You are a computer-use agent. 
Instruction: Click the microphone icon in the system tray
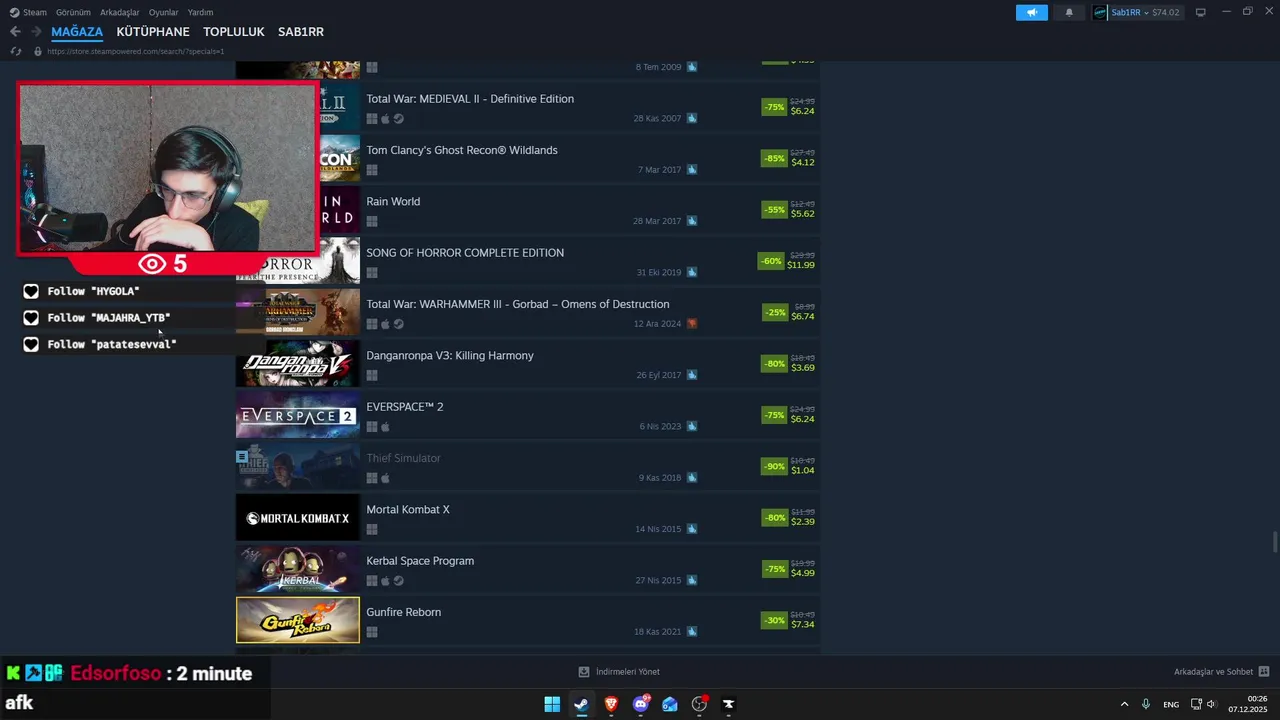tap(1146, 704)
